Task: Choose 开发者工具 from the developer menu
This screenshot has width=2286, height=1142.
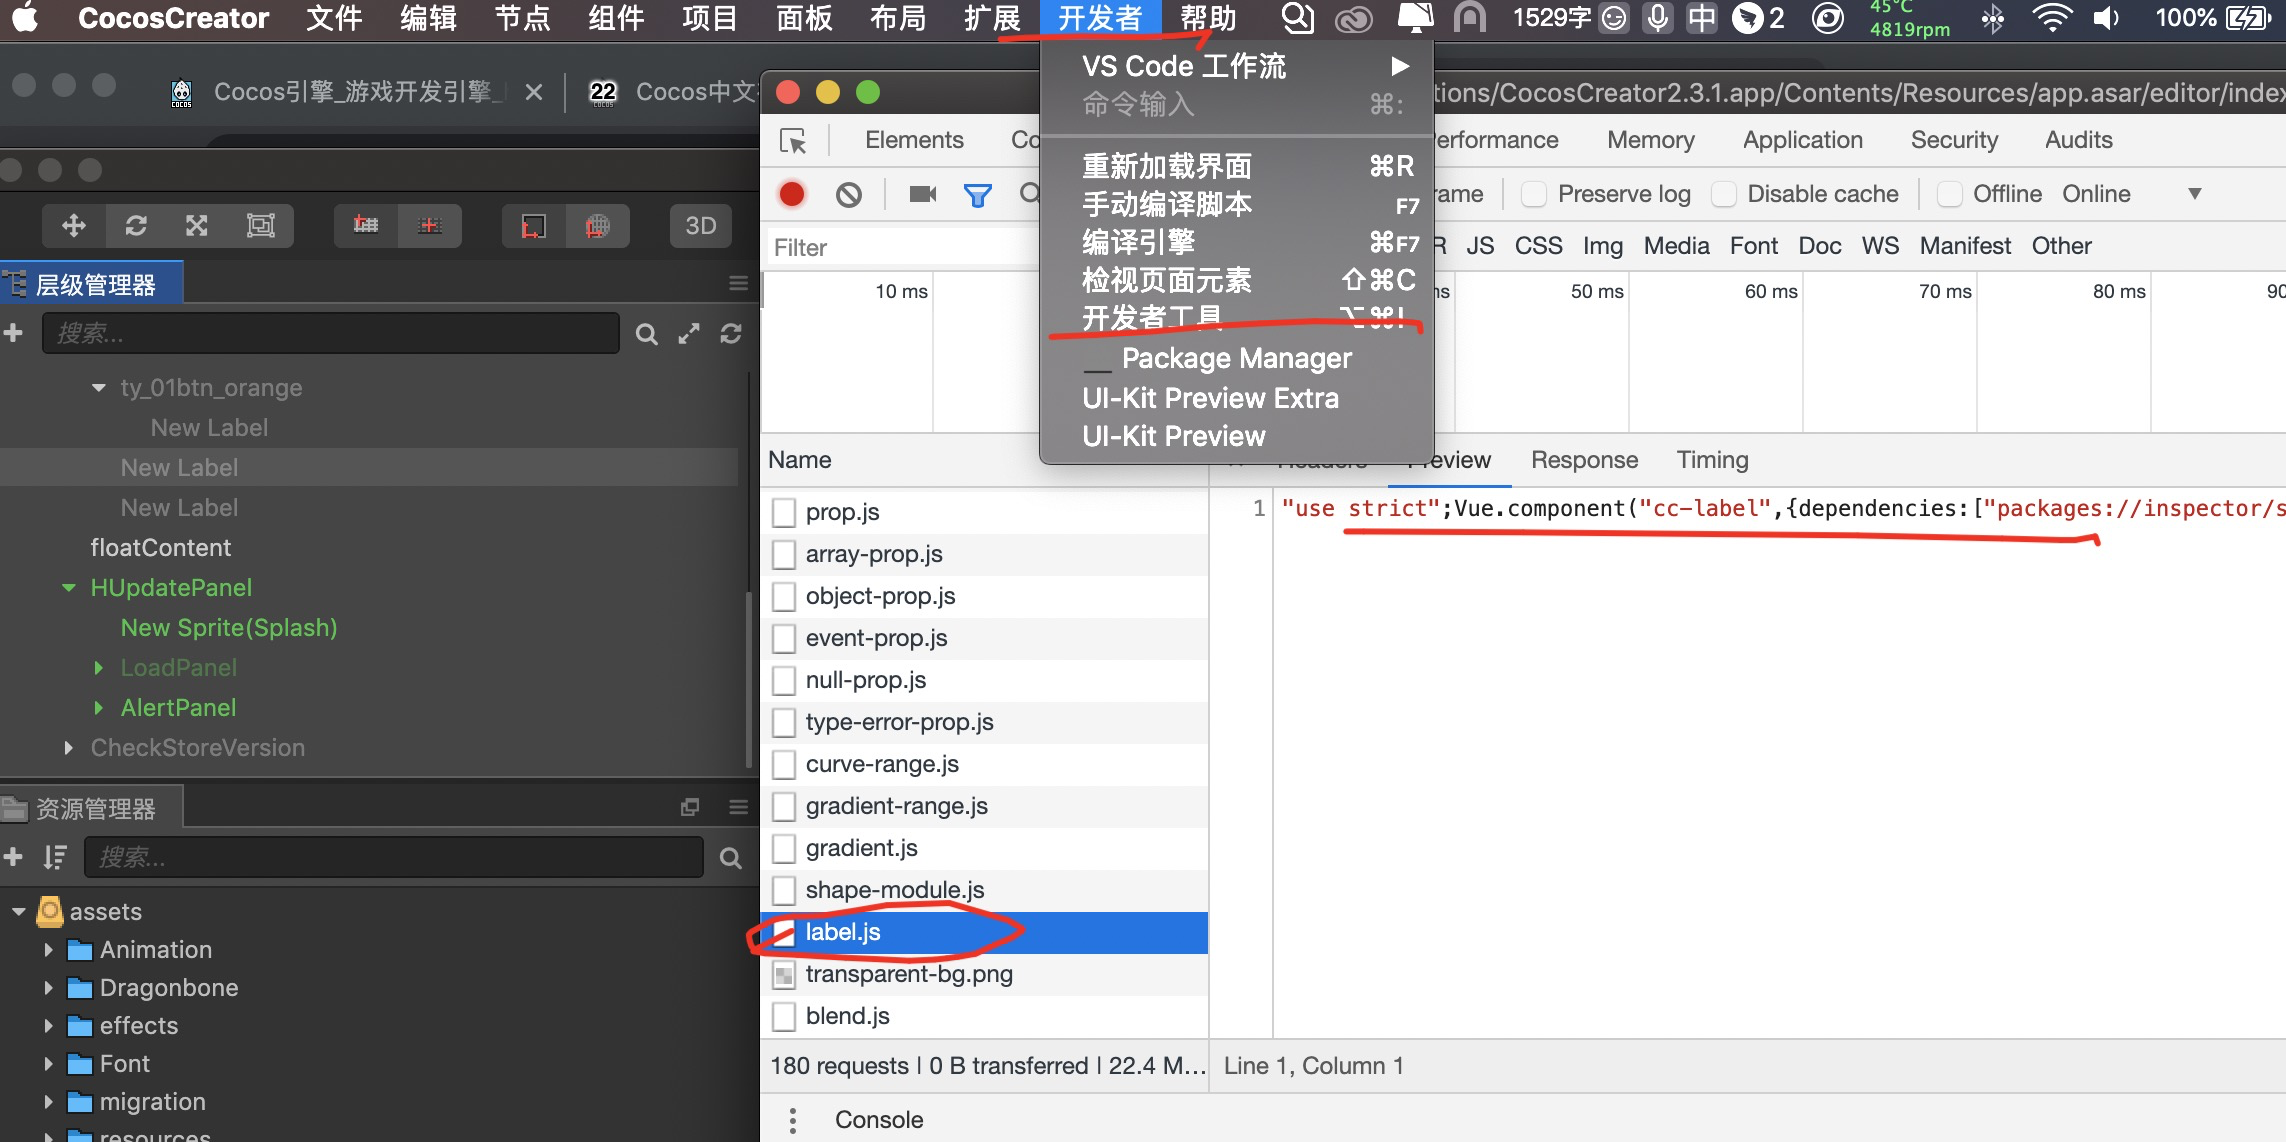Action: tap(1152, 318)
